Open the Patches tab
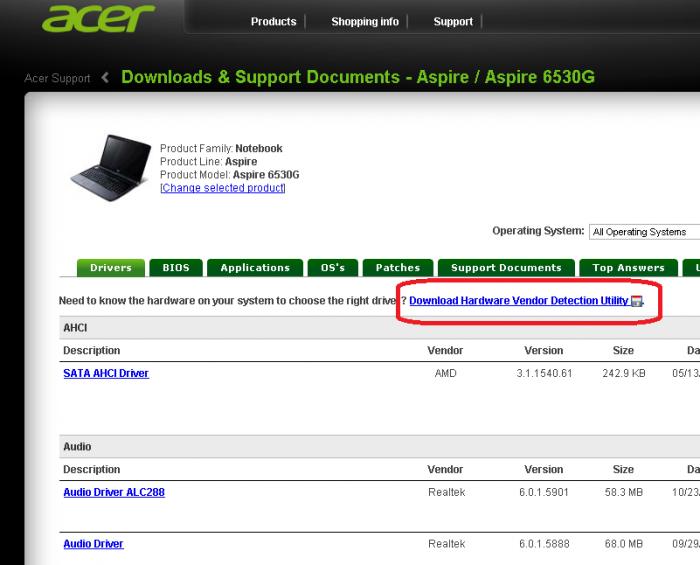 pos(398,268)
